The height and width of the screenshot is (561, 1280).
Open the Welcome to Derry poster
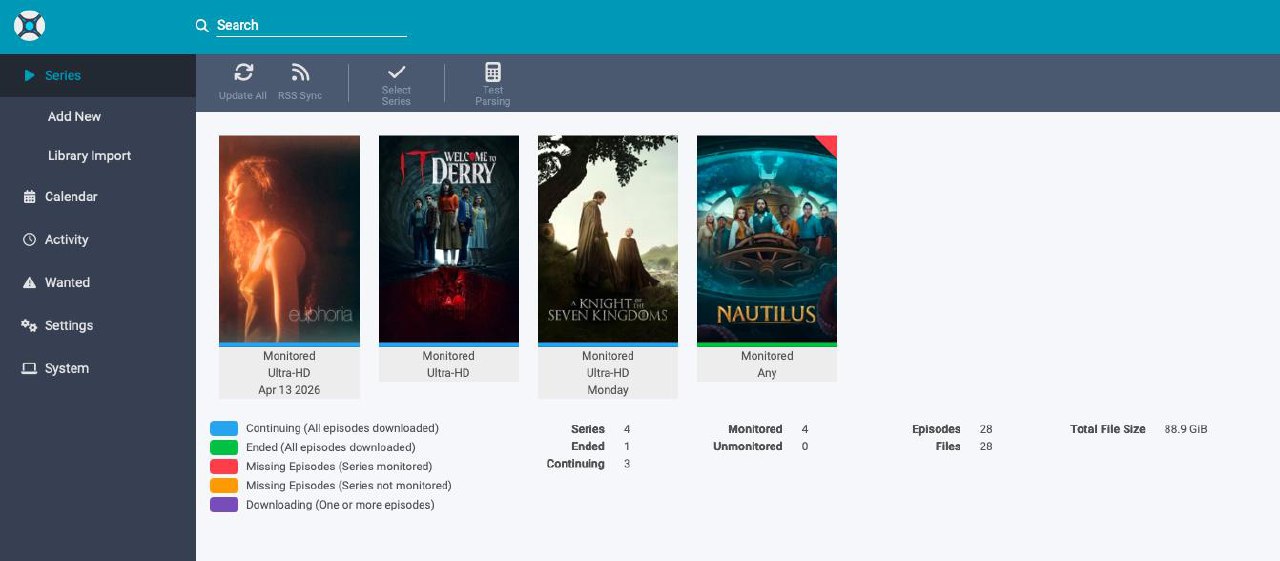tap(448, 239)
